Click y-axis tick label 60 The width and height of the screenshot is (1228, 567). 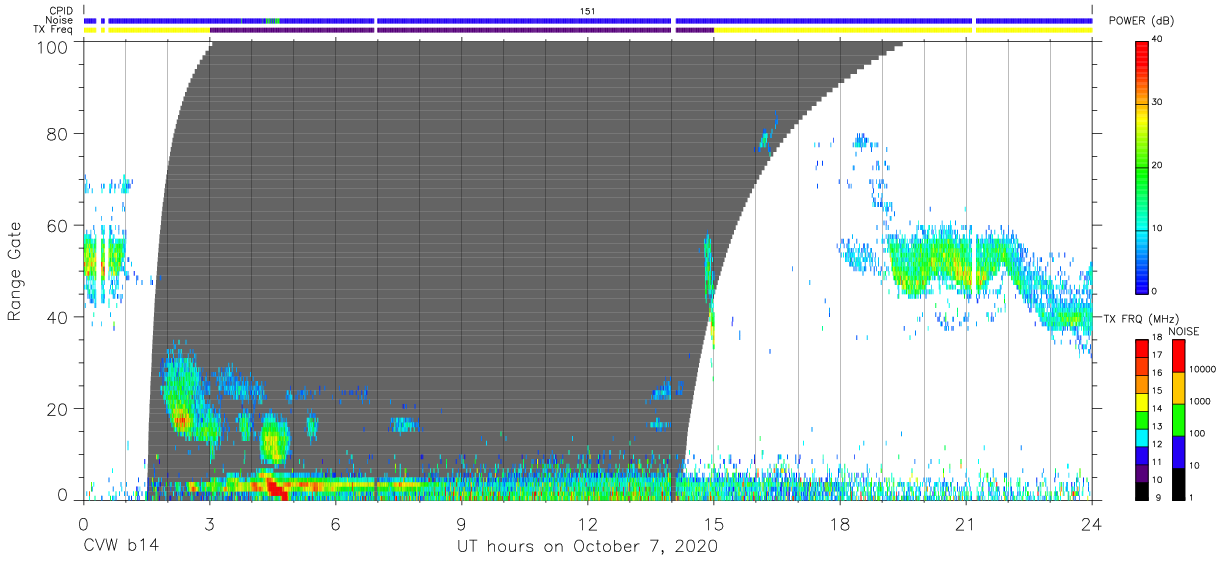[59, 225]
